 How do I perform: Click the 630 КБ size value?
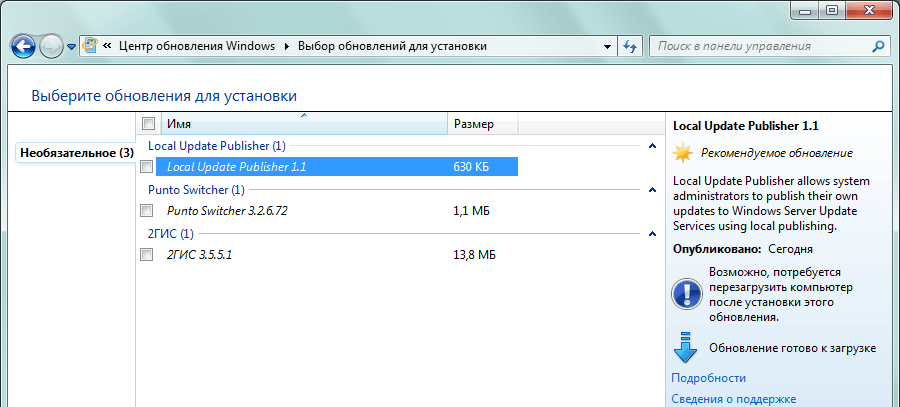472,167
